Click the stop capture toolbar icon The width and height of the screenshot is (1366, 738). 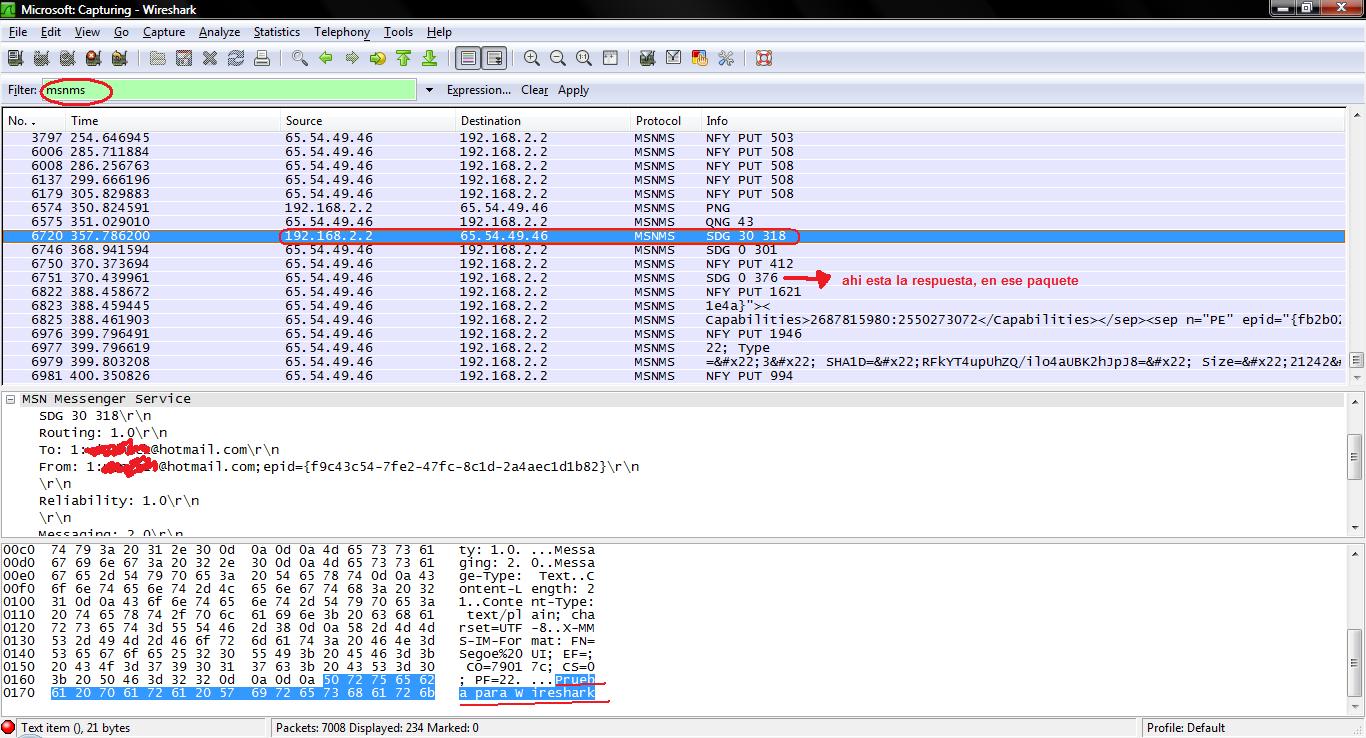(93, 59)
